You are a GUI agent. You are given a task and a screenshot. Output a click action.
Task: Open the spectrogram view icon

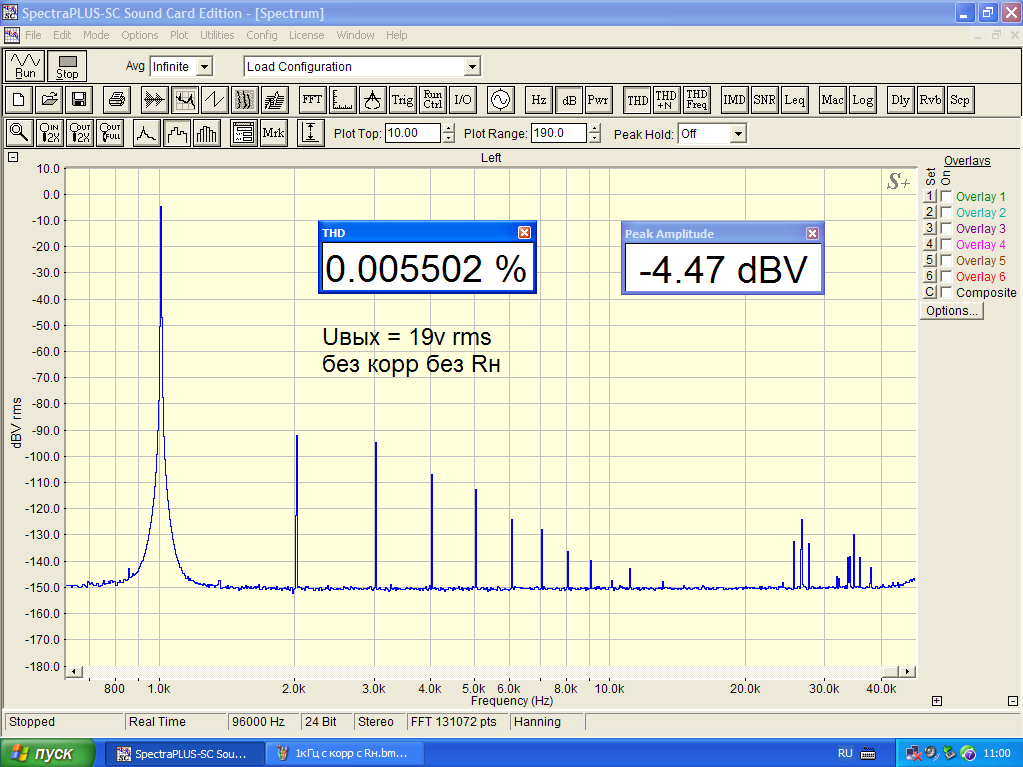[x=245, y=100]
